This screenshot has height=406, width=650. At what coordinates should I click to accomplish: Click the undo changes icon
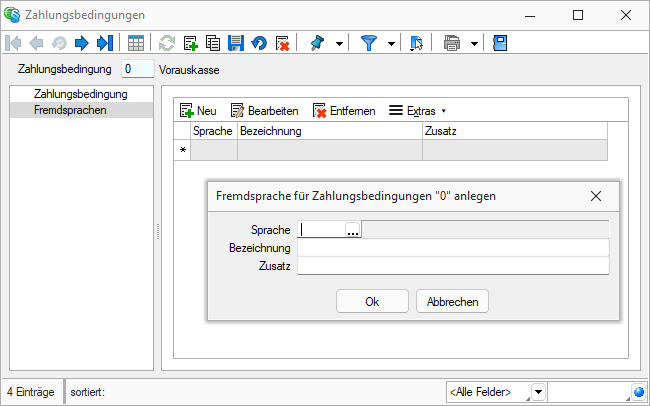(260, 43)
